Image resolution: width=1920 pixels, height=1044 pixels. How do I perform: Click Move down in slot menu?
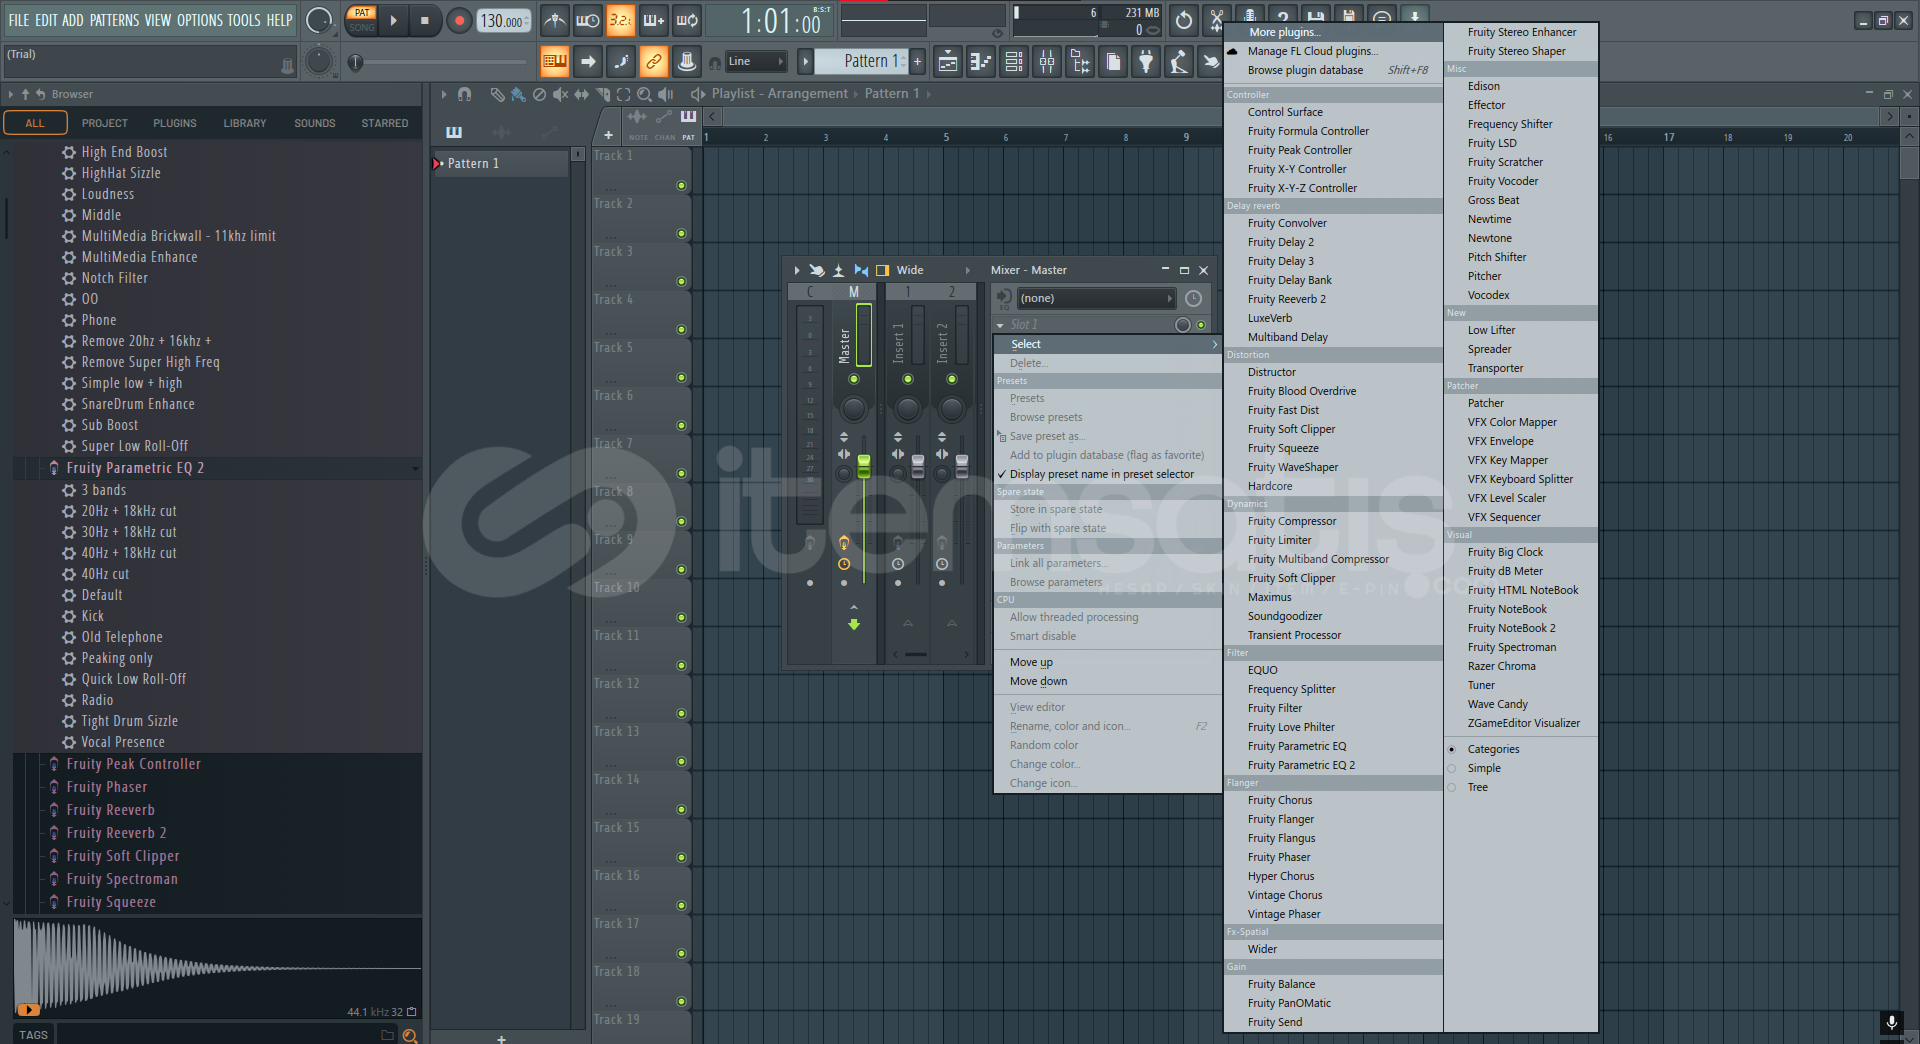click(x=1038, y=681)
